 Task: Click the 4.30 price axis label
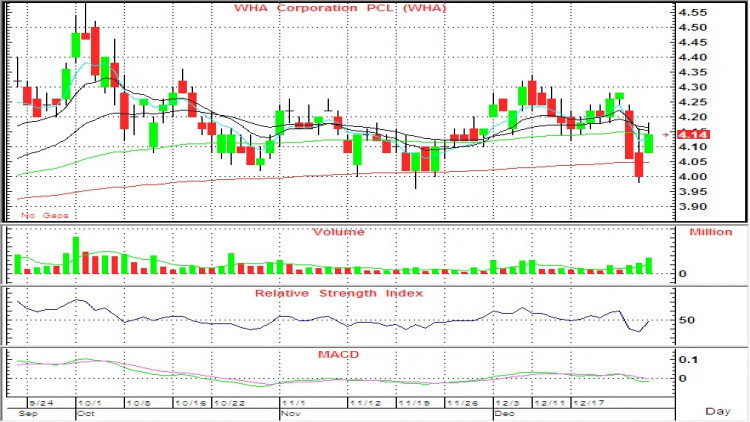tap(693, 87)
